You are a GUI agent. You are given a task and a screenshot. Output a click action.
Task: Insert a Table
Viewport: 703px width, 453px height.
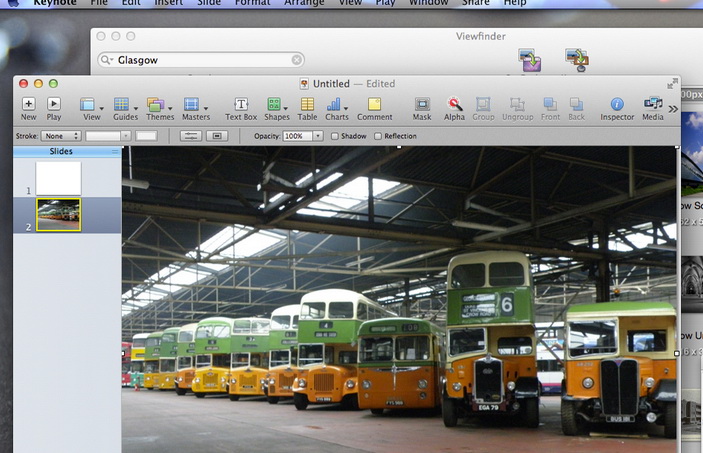[x=307, y=109]
